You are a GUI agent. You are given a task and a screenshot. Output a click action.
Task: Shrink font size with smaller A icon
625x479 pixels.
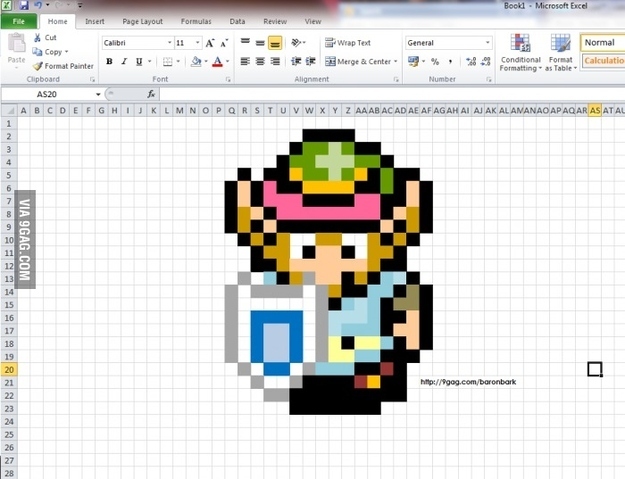point(224,43)
